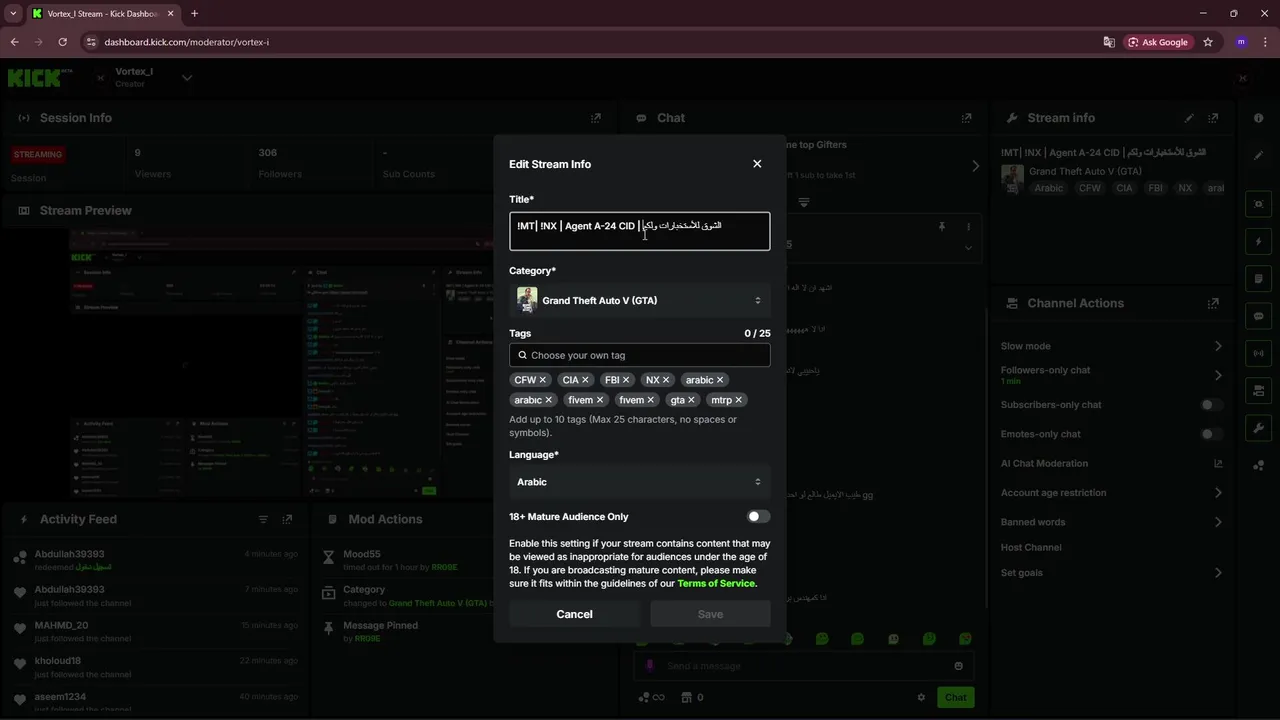Open the browser tab search dropdown
The width and height of the screenshot is (1280, 720).
pyautogui.click(x=13, y=14)
